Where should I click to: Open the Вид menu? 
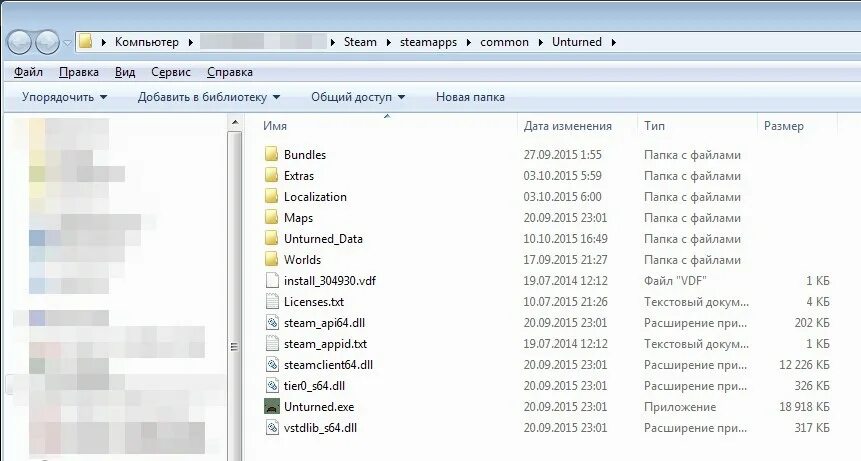tap(125, 72)
